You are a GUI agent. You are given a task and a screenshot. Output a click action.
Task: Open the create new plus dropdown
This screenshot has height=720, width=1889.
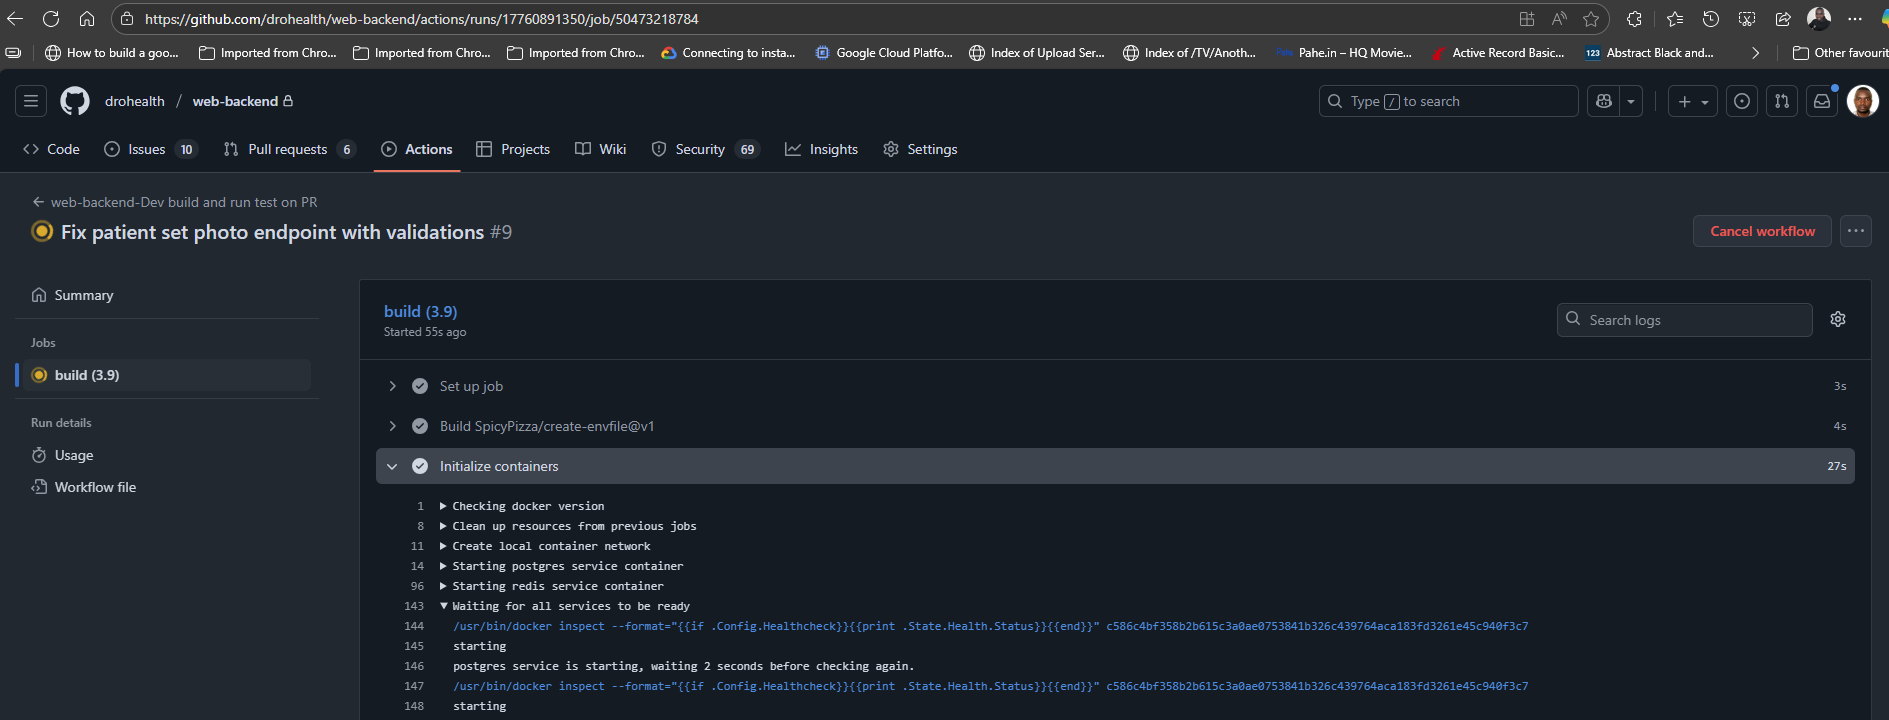[1693, 101]
